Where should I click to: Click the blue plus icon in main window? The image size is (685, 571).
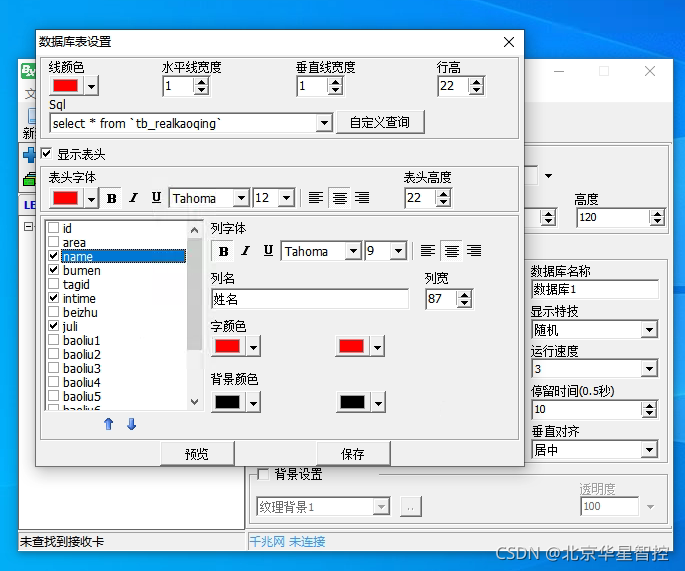[x=29, y=155]
